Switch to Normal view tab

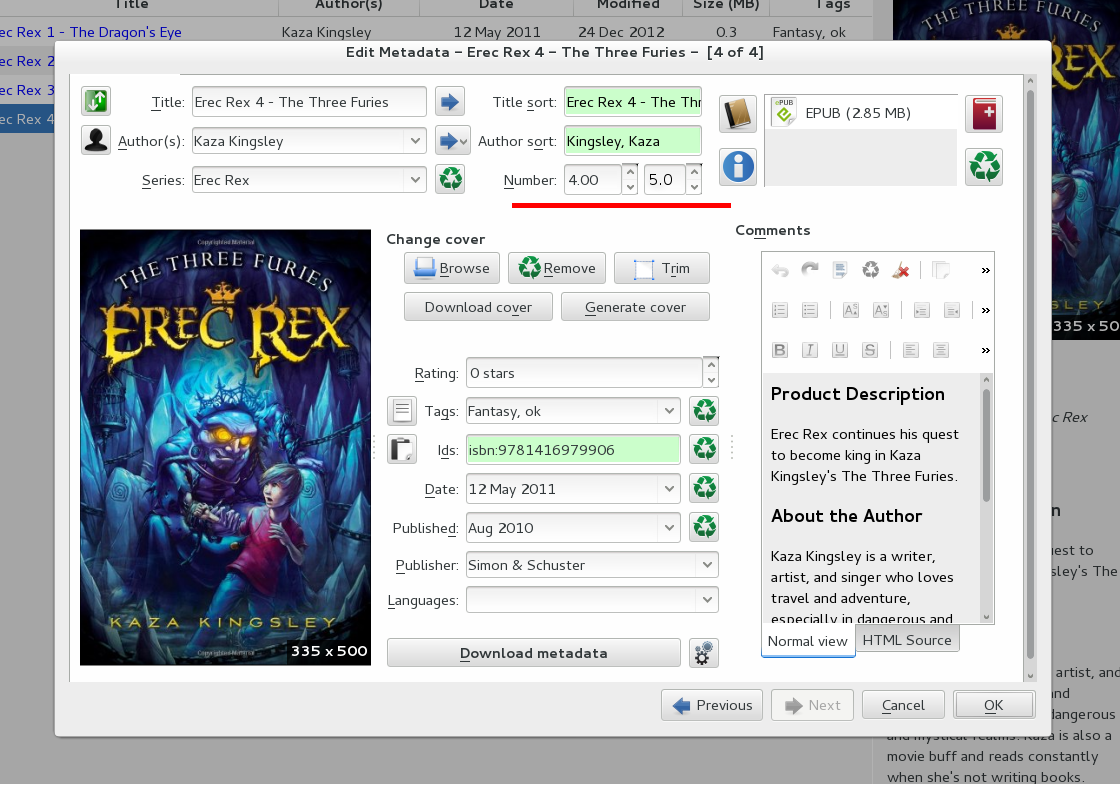(x=808, y=641)
